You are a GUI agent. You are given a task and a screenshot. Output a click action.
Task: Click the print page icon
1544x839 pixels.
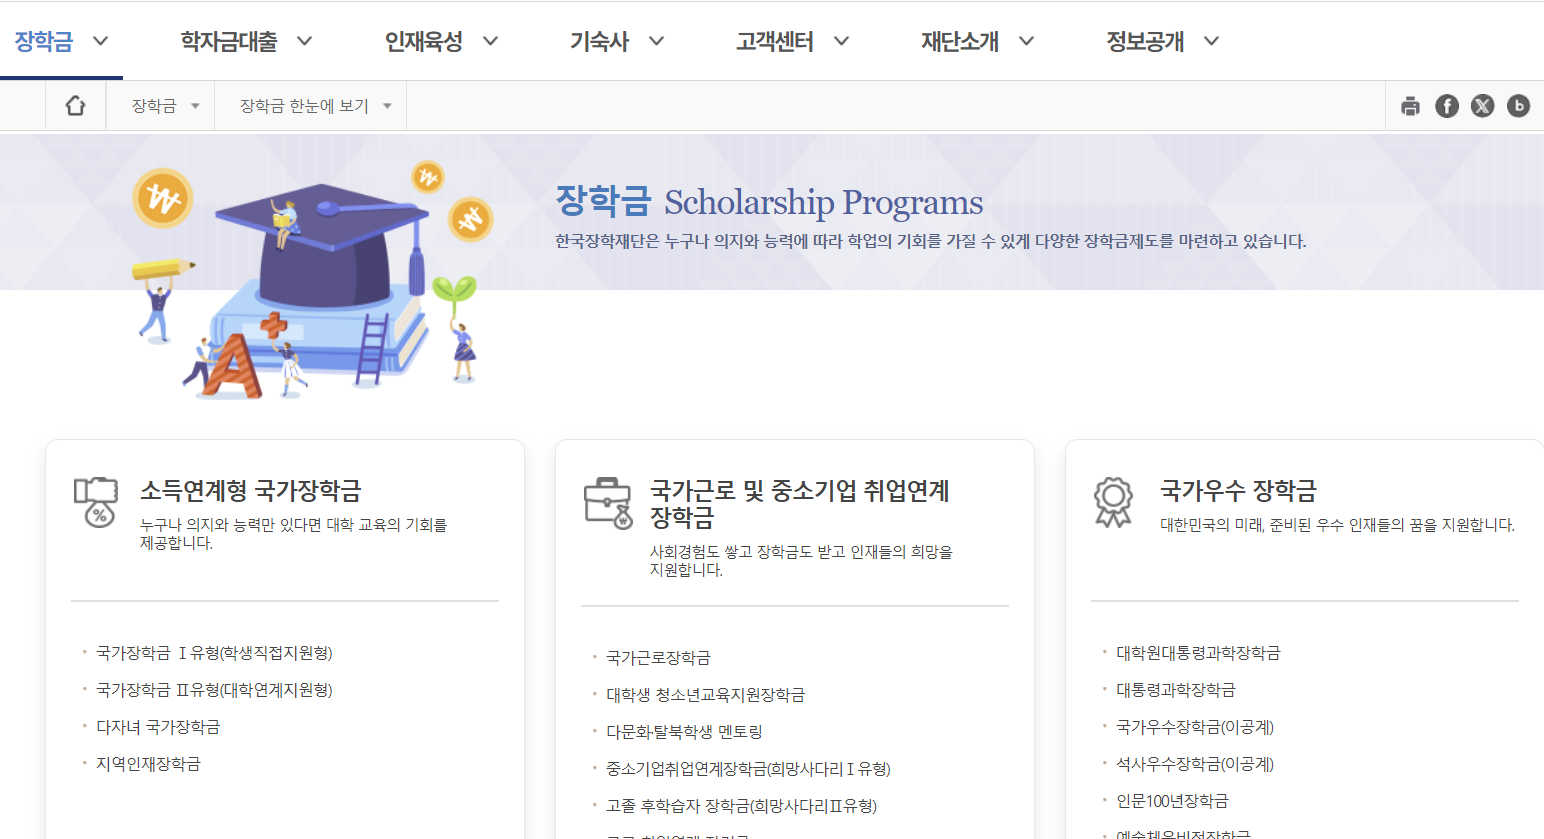click(x=1410, y=105)
